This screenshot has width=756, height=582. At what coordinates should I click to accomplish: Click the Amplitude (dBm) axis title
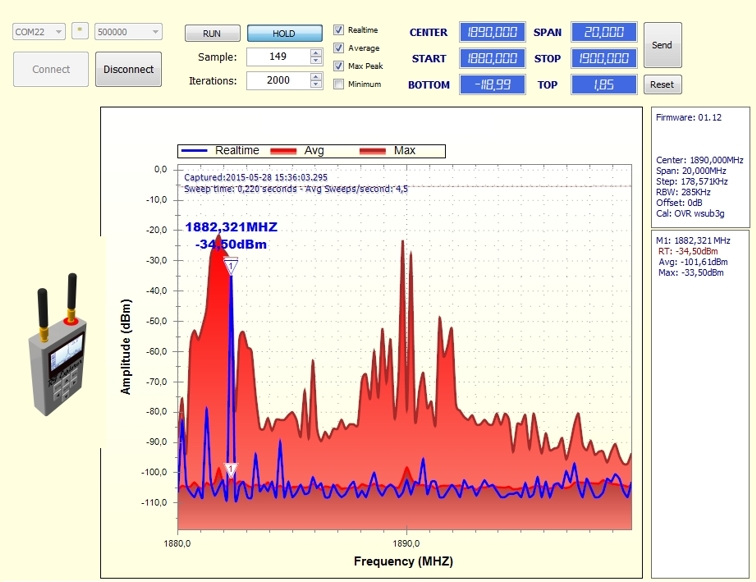point(126,347)
